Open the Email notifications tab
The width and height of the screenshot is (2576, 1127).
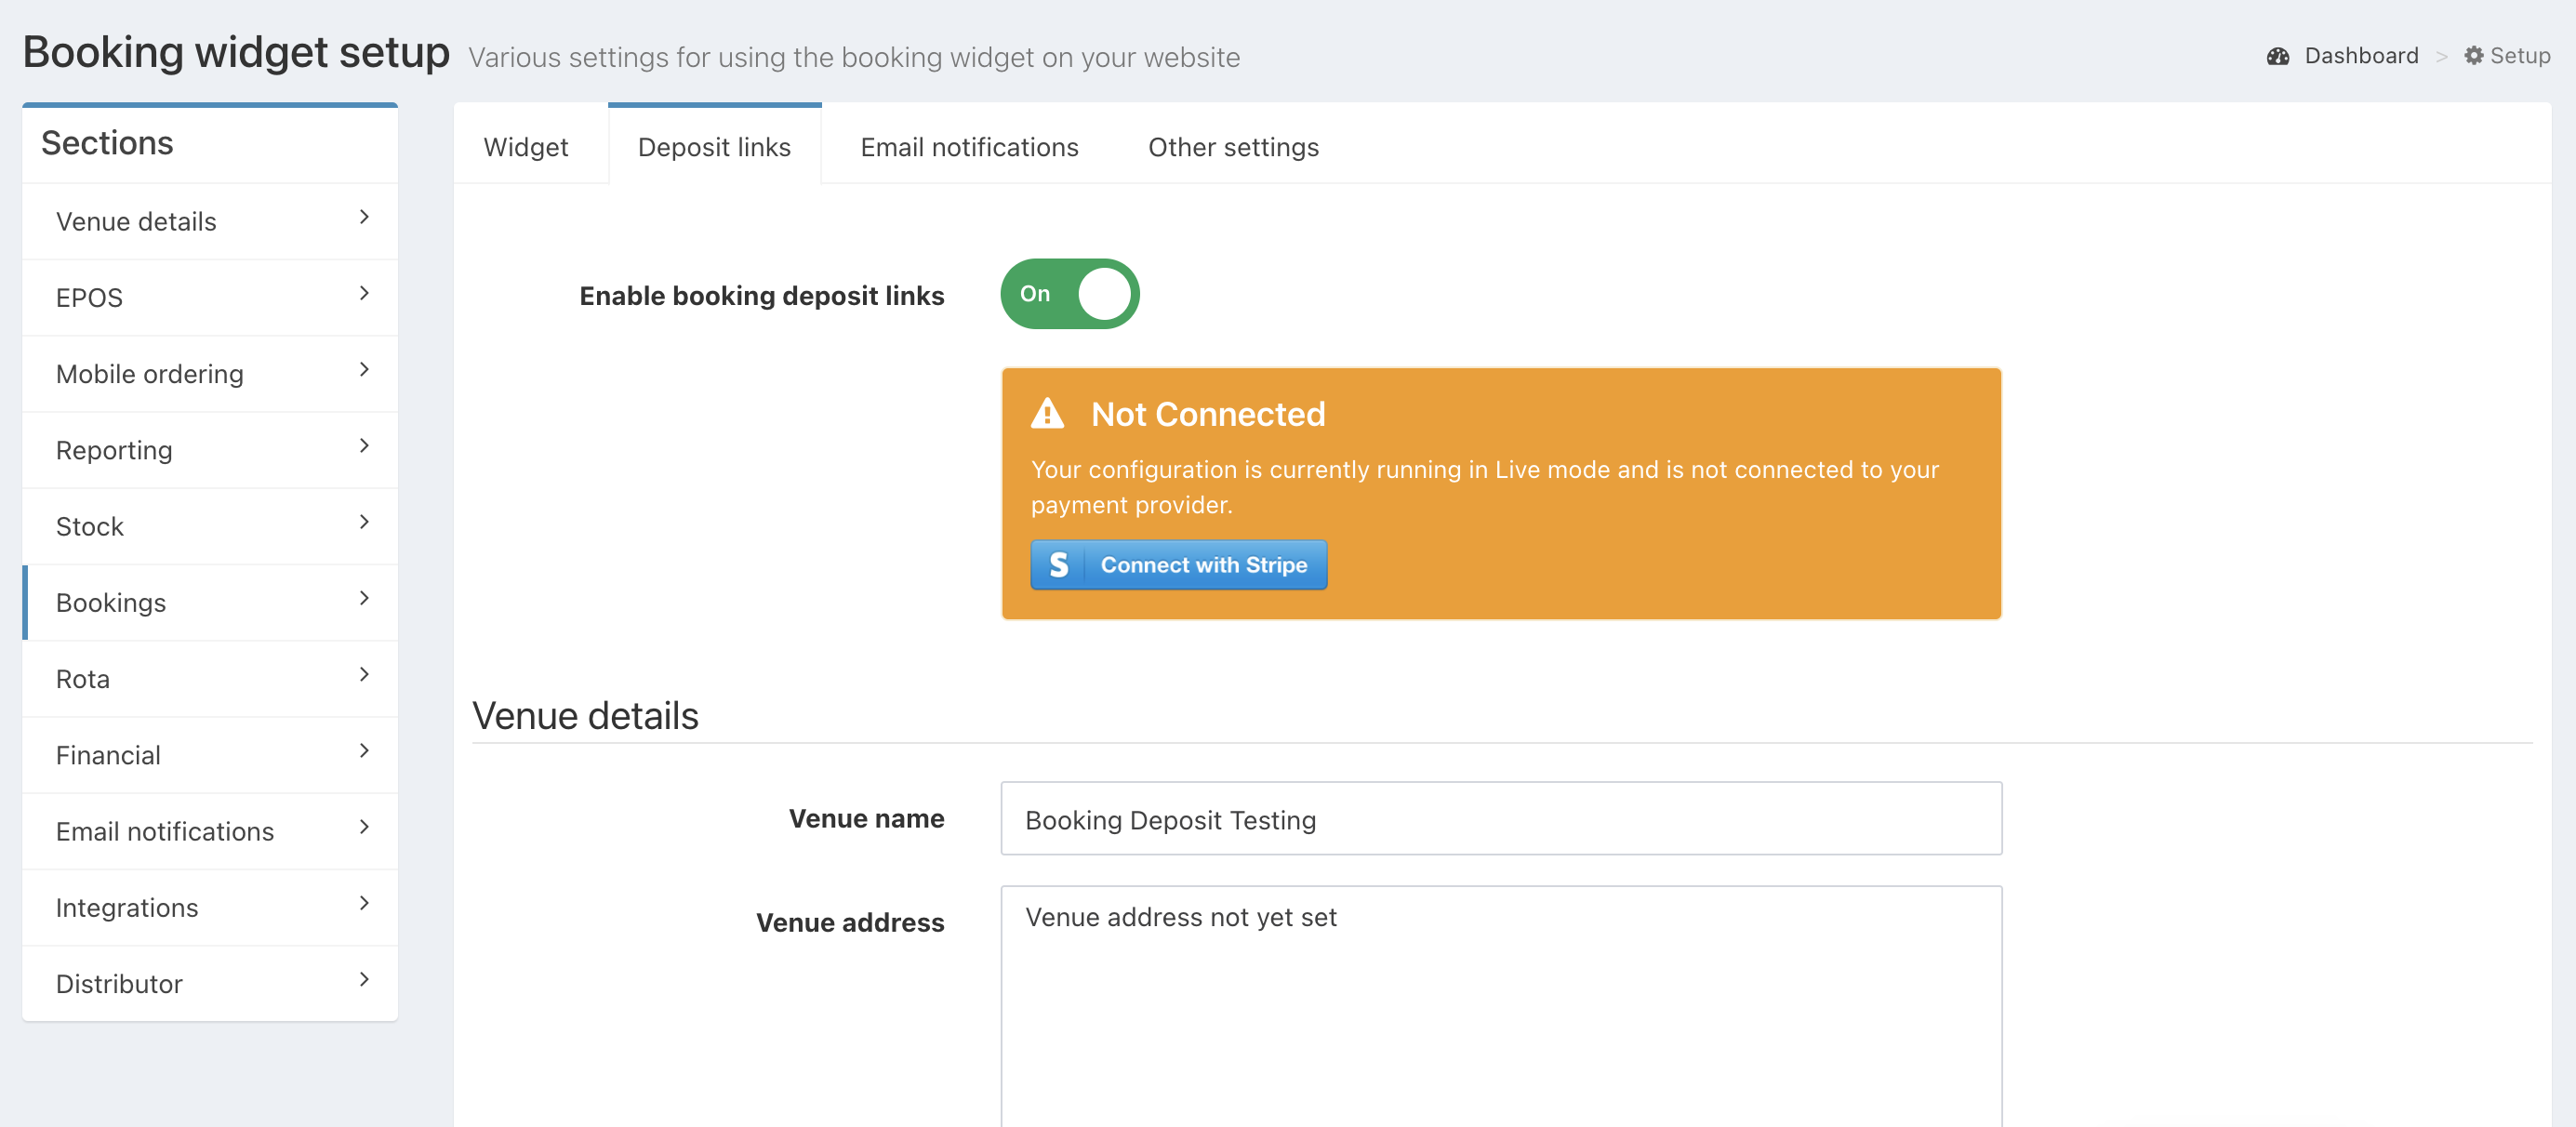968,147
